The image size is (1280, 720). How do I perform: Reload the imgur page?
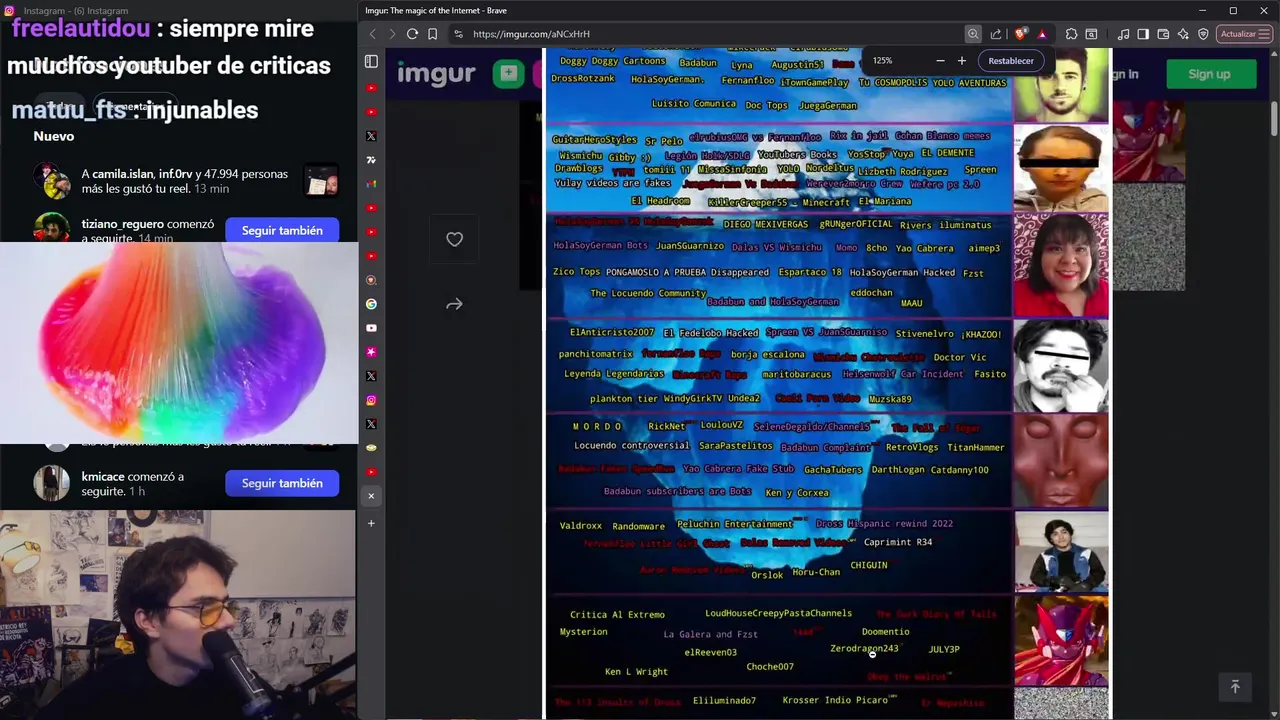point(412,34)
